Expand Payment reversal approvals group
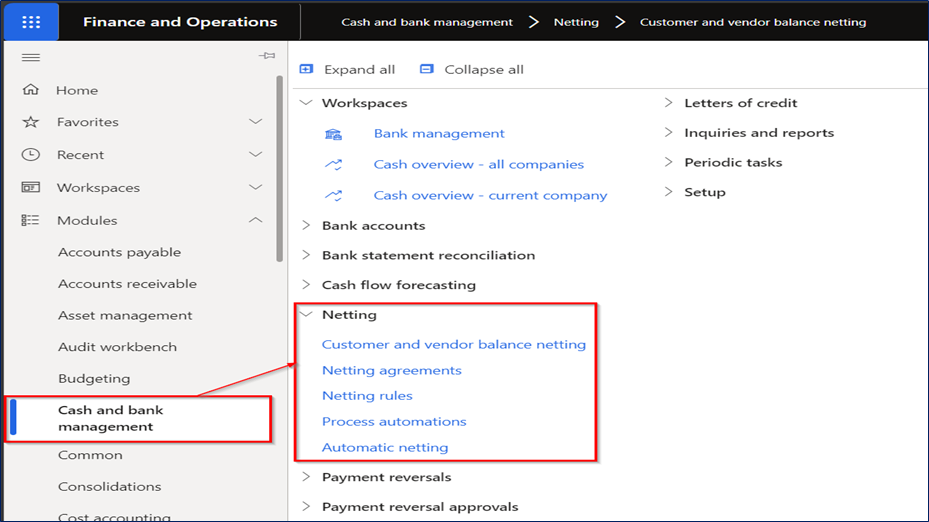Screen dimensions: 929x522 pos(306,506)
